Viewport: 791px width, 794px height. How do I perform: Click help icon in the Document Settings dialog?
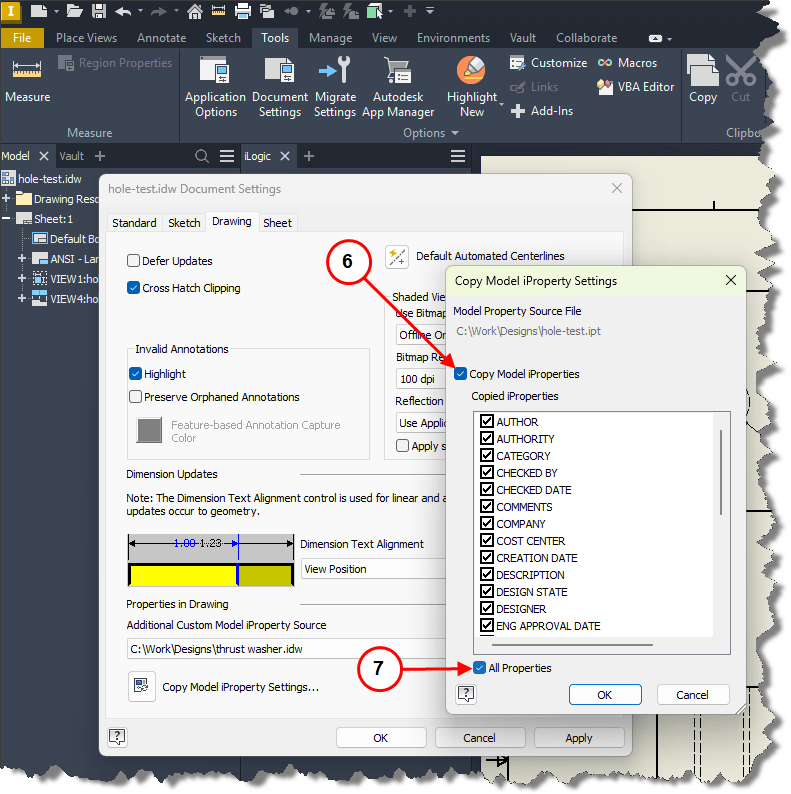click(x=117, y=736)
